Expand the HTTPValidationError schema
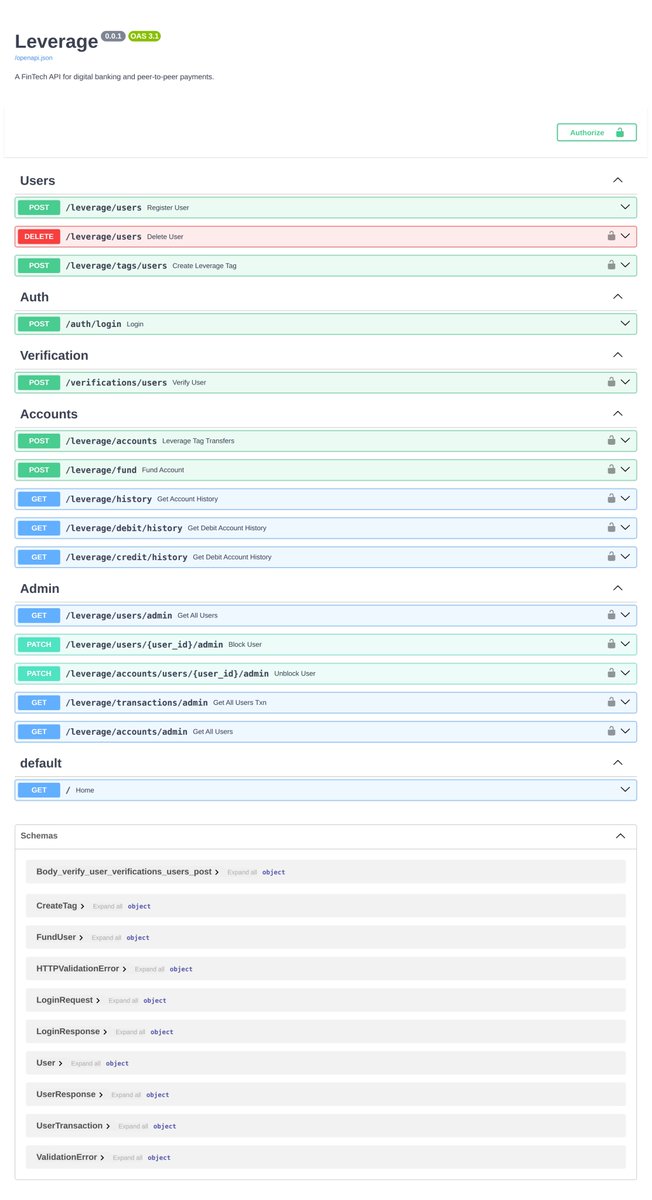 click(82, 969)
